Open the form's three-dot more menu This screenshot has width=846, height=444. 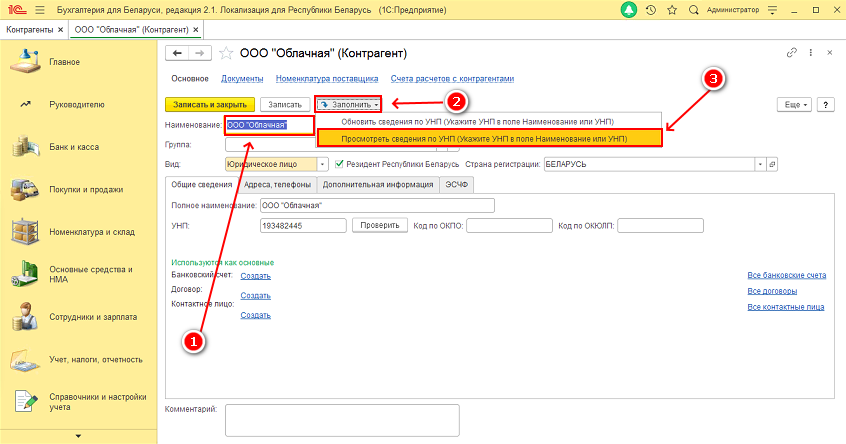click(810, 52)
